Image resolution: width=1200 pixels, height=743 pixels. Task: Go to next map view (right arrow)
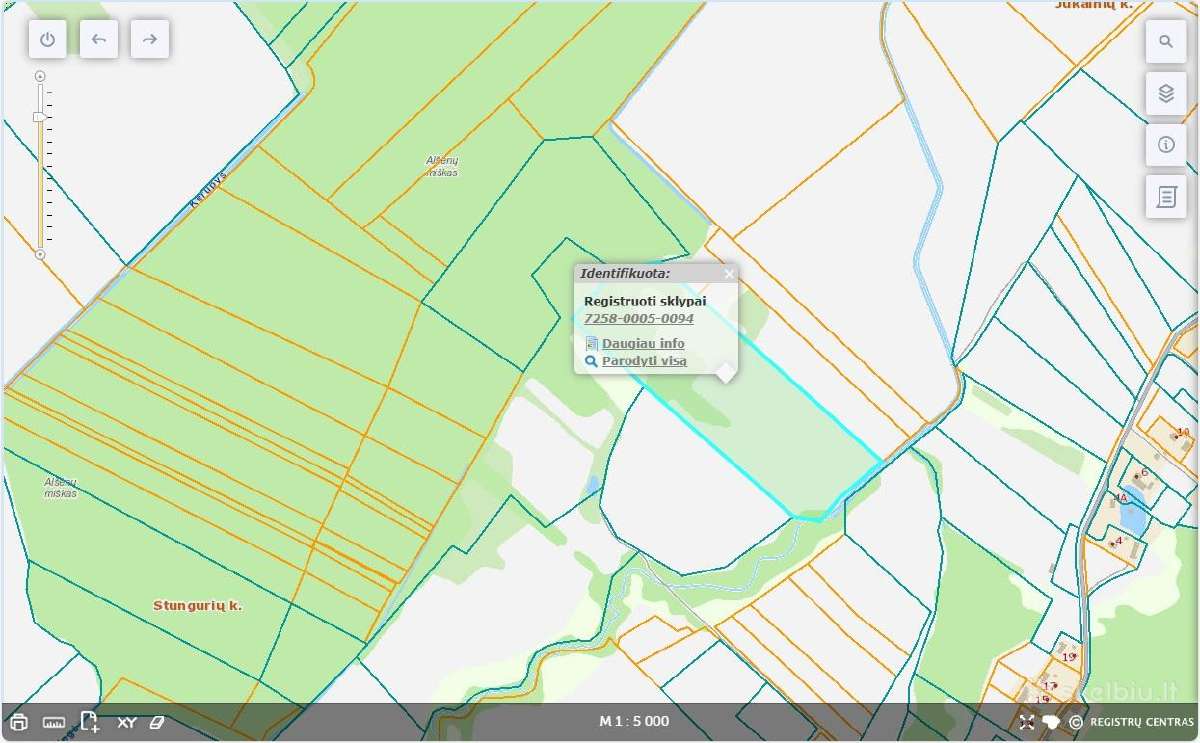[150, 39]
